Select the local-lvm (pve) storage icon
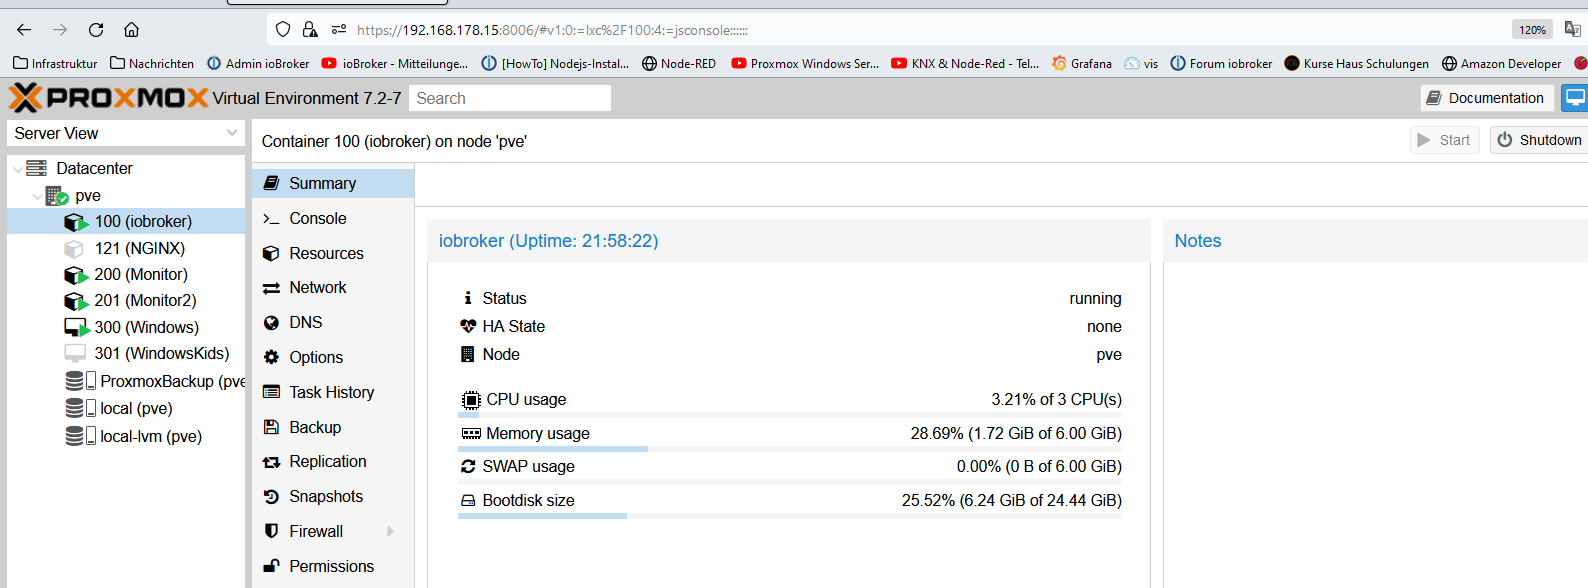Viewport: 1588px width, 588px height. click(x=80, y=436)
